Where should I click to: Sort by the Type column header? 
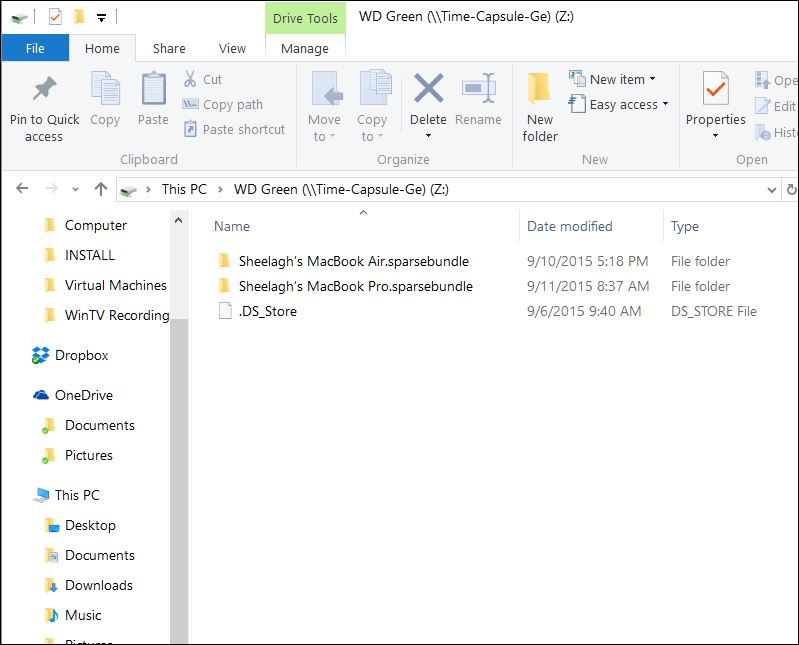tap(684, 226)
